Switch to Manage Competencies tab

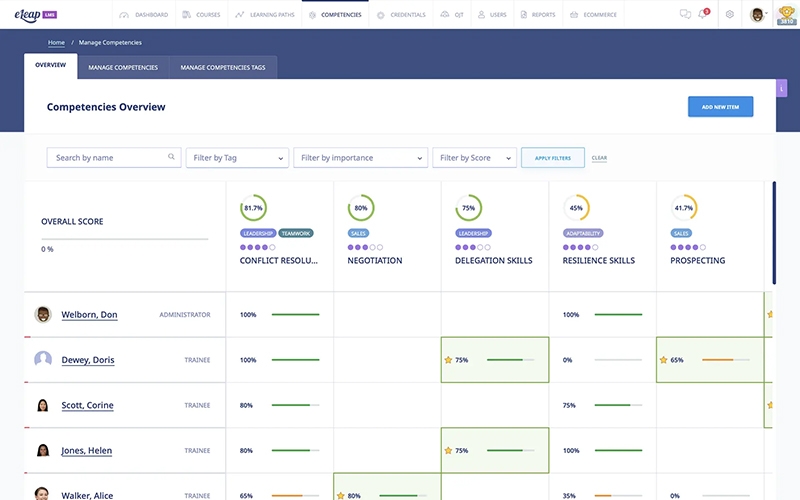(123, 67)
